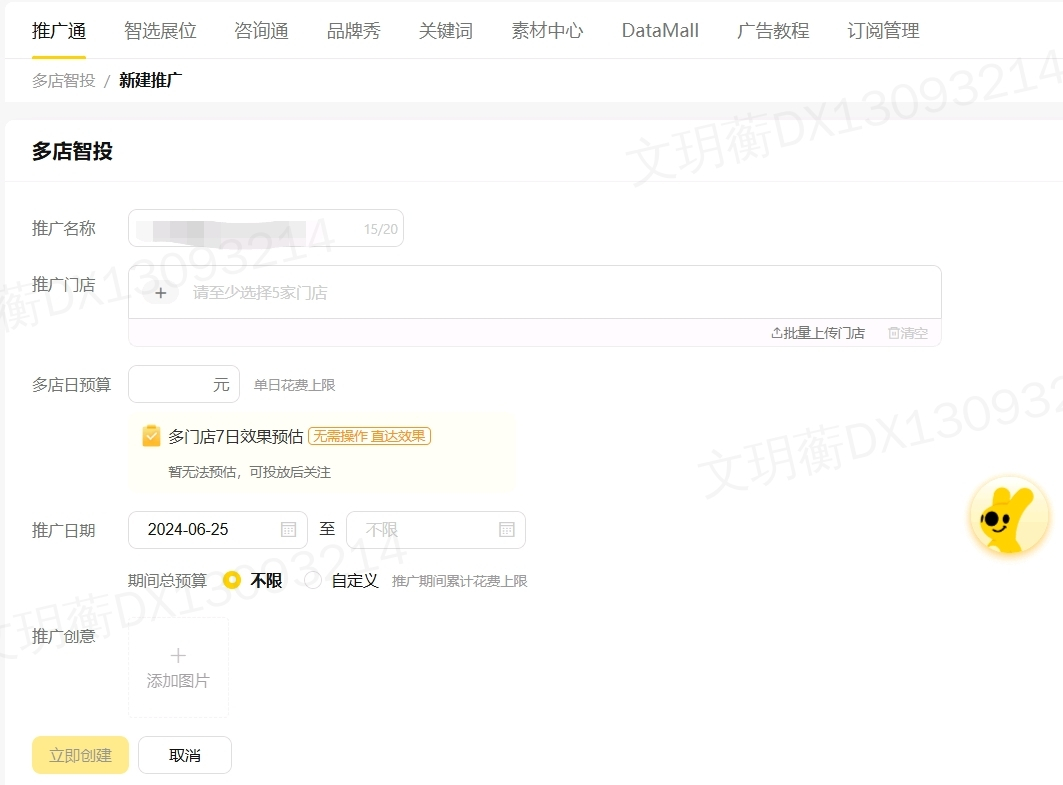This screenshot has height=785, width=1063.
Task: Click the 无需操作 直达效果 tag
Action: click(x=369, y=436)
